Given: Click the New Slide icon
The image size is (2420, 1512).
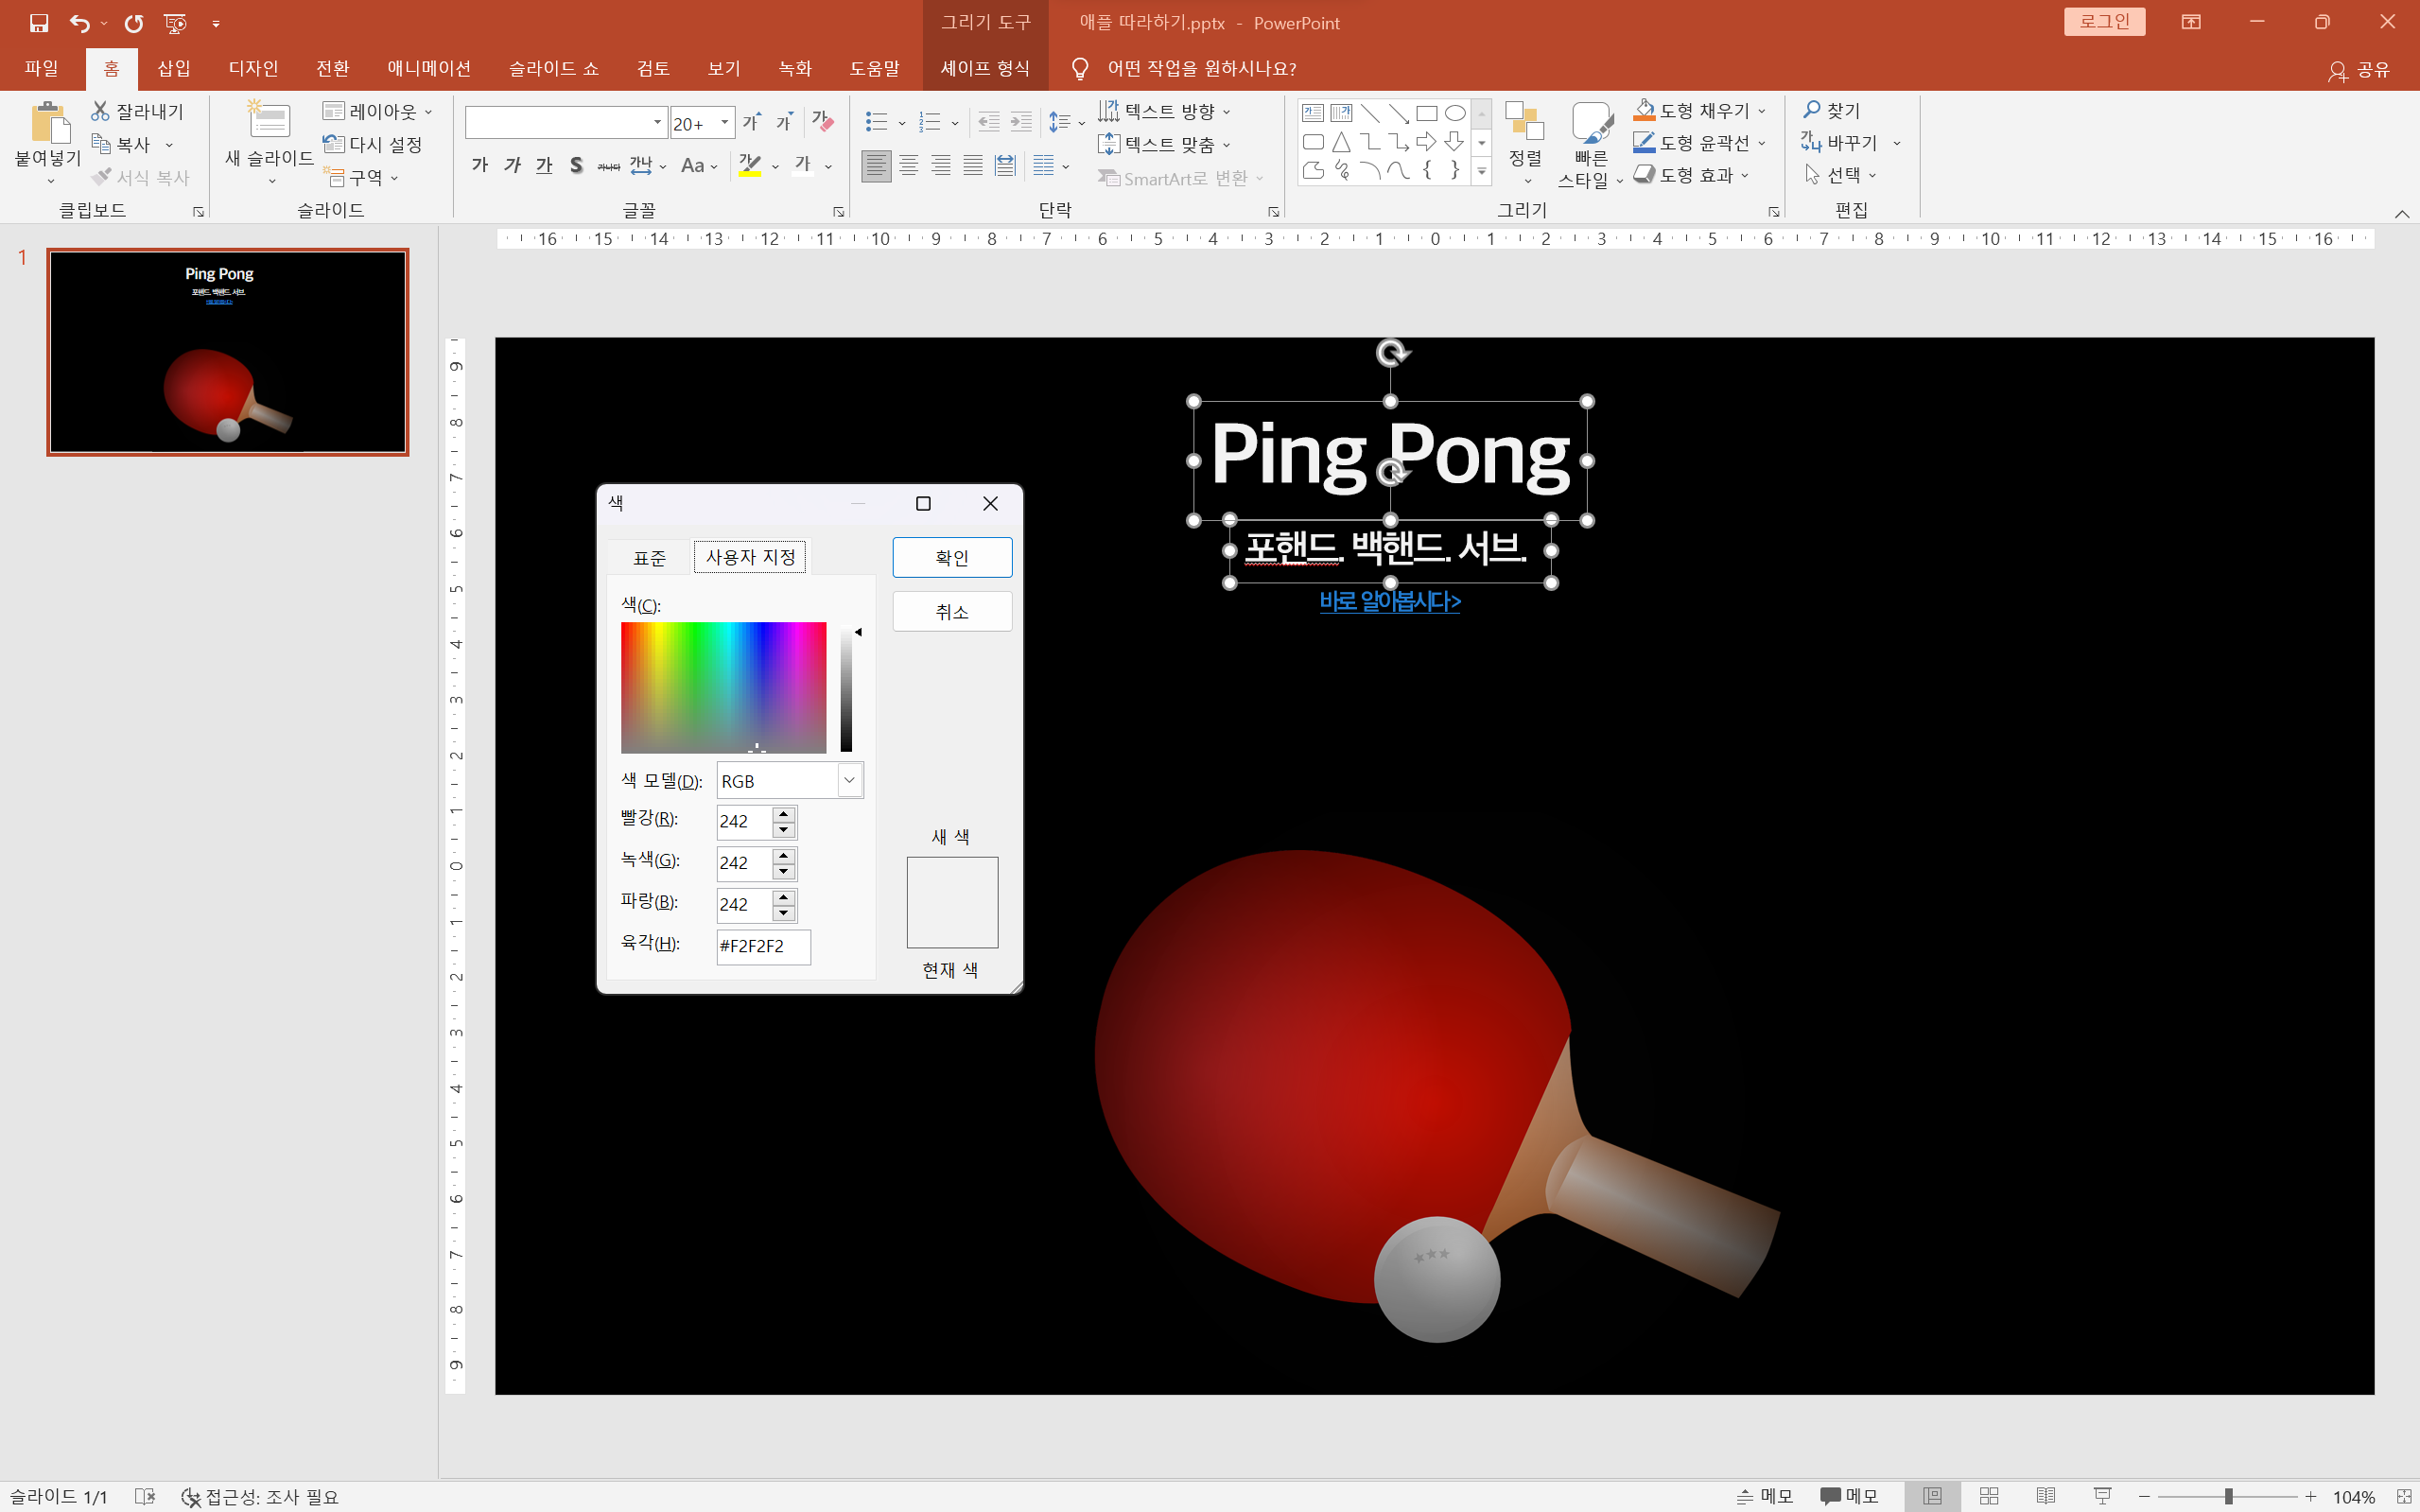Looking at the screenshot, I should 269,122.
